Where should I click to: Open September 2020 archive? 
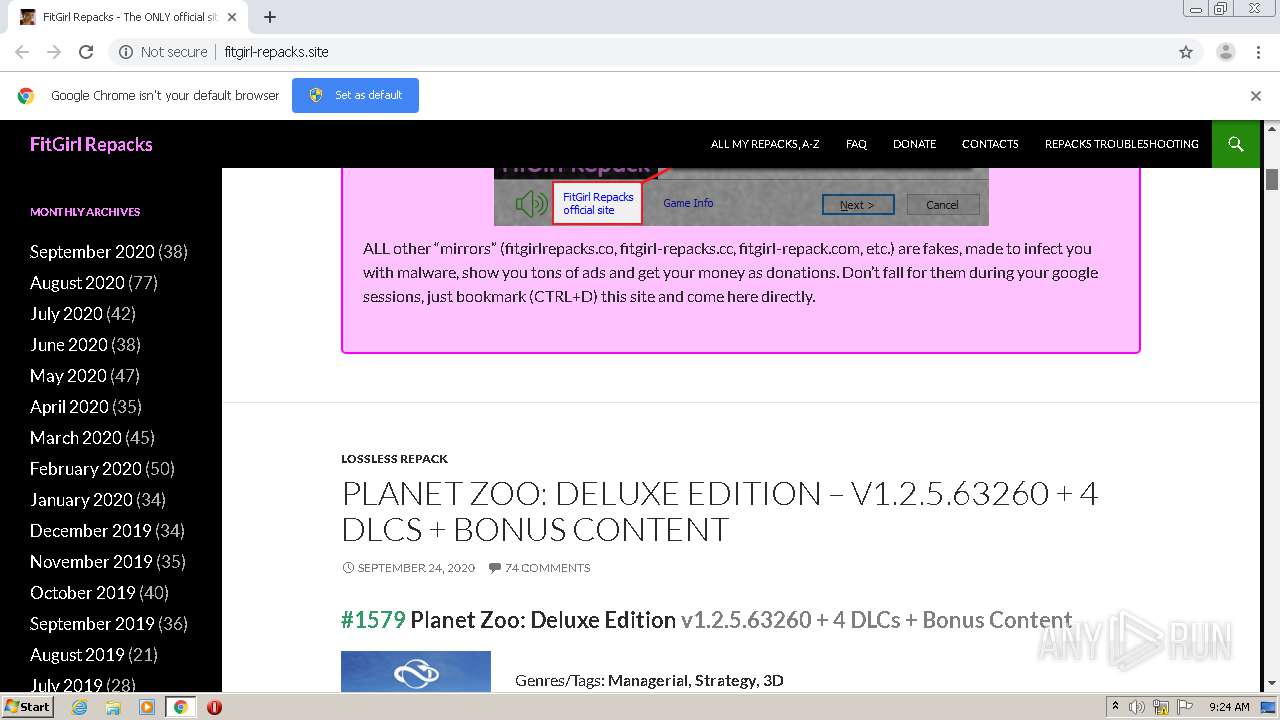92,252
